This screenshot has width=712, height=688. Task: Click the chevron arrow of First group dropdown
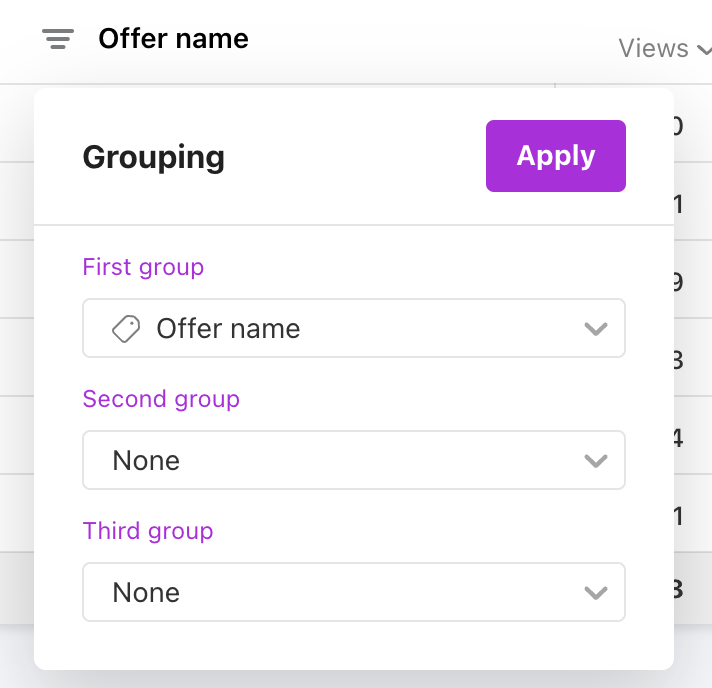click(x=595, y=329)
